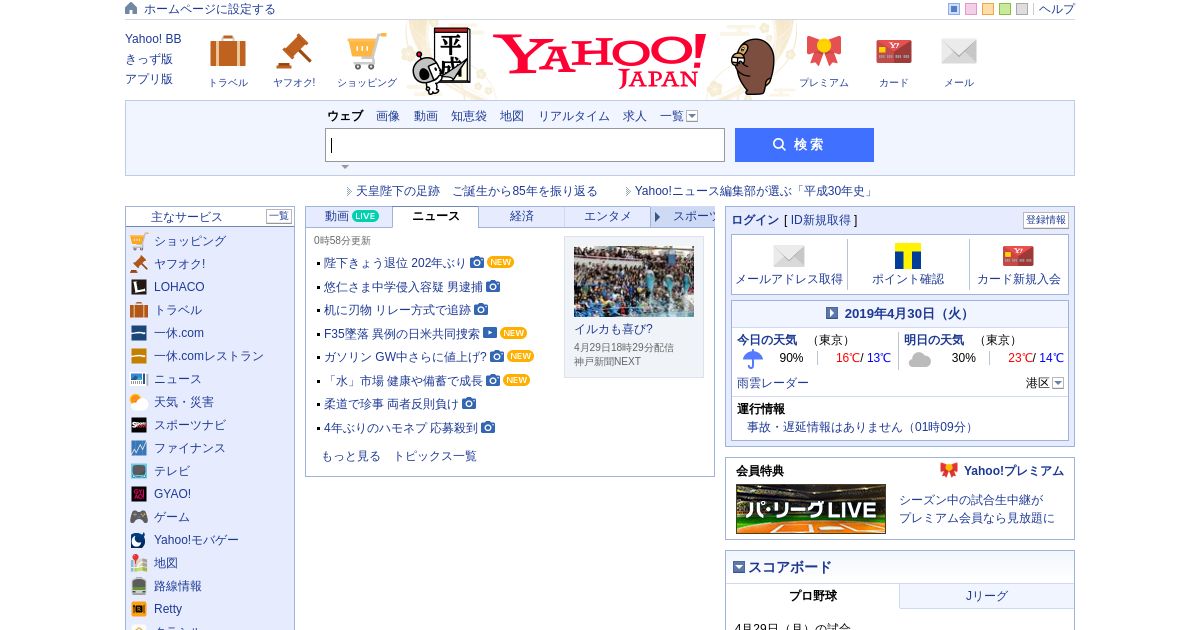Open the Card icon in header

point(894,51)
